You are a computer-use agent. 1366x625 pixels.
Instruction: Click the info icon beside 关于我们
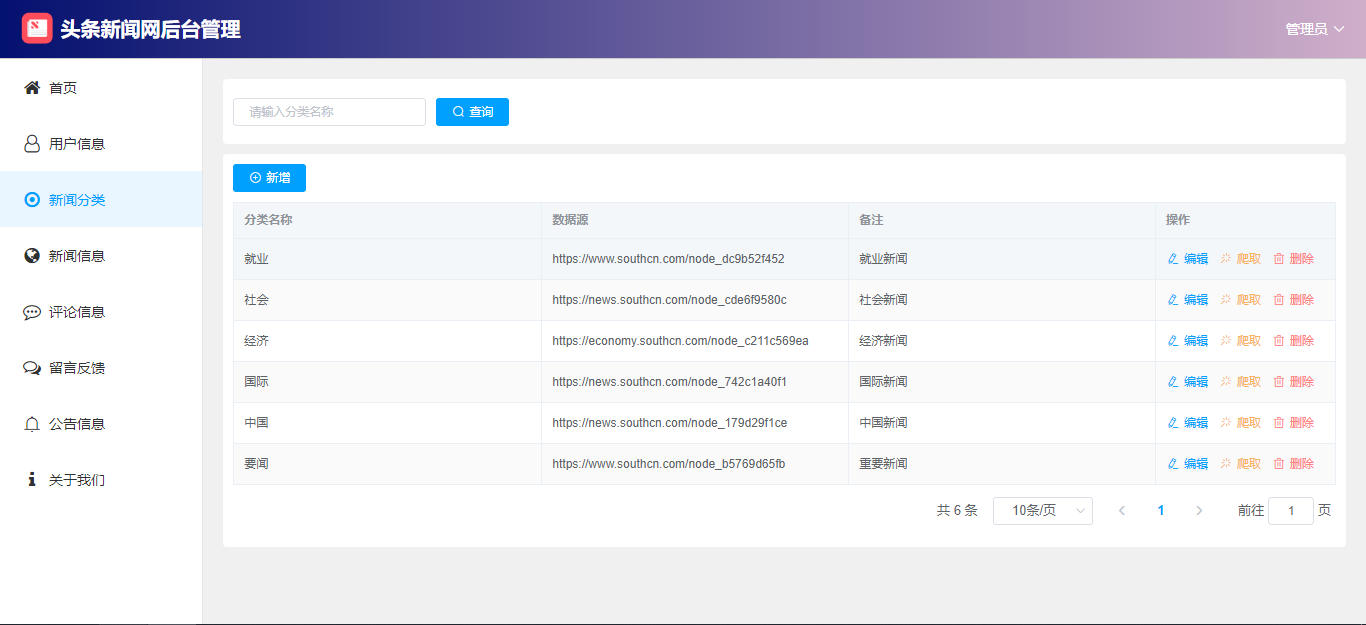point(32,480)
